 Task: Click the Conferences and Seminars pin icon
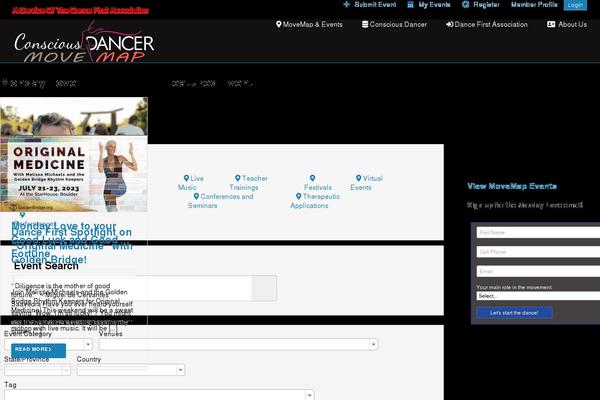point(196,196)
